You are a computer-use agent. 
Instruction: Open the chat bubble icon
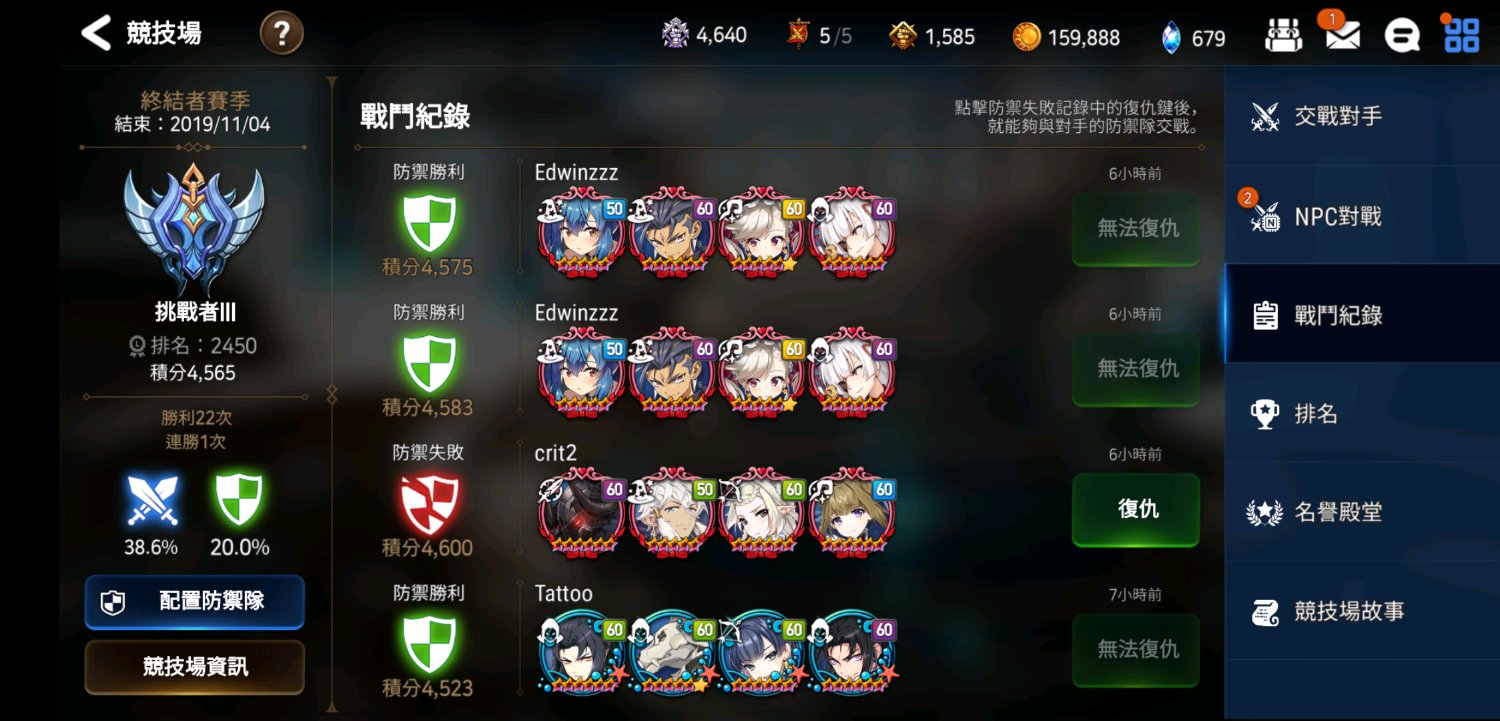1402,36
